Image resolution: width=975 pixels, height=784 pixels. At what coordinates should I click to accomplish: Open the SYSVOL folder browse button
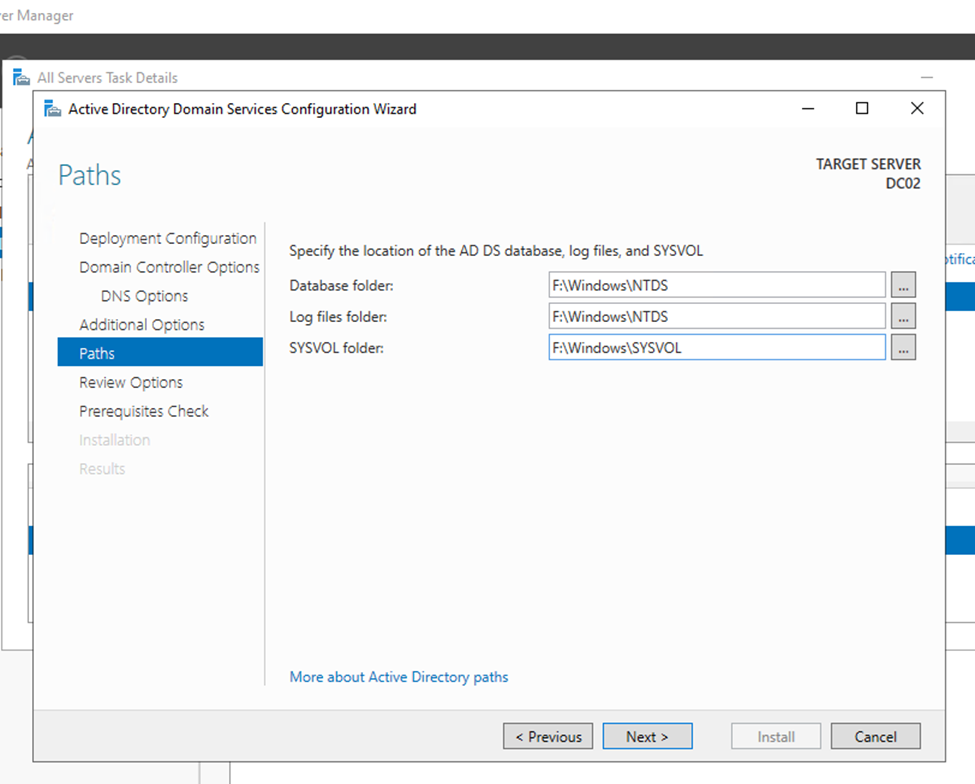[x=903, y=347]
